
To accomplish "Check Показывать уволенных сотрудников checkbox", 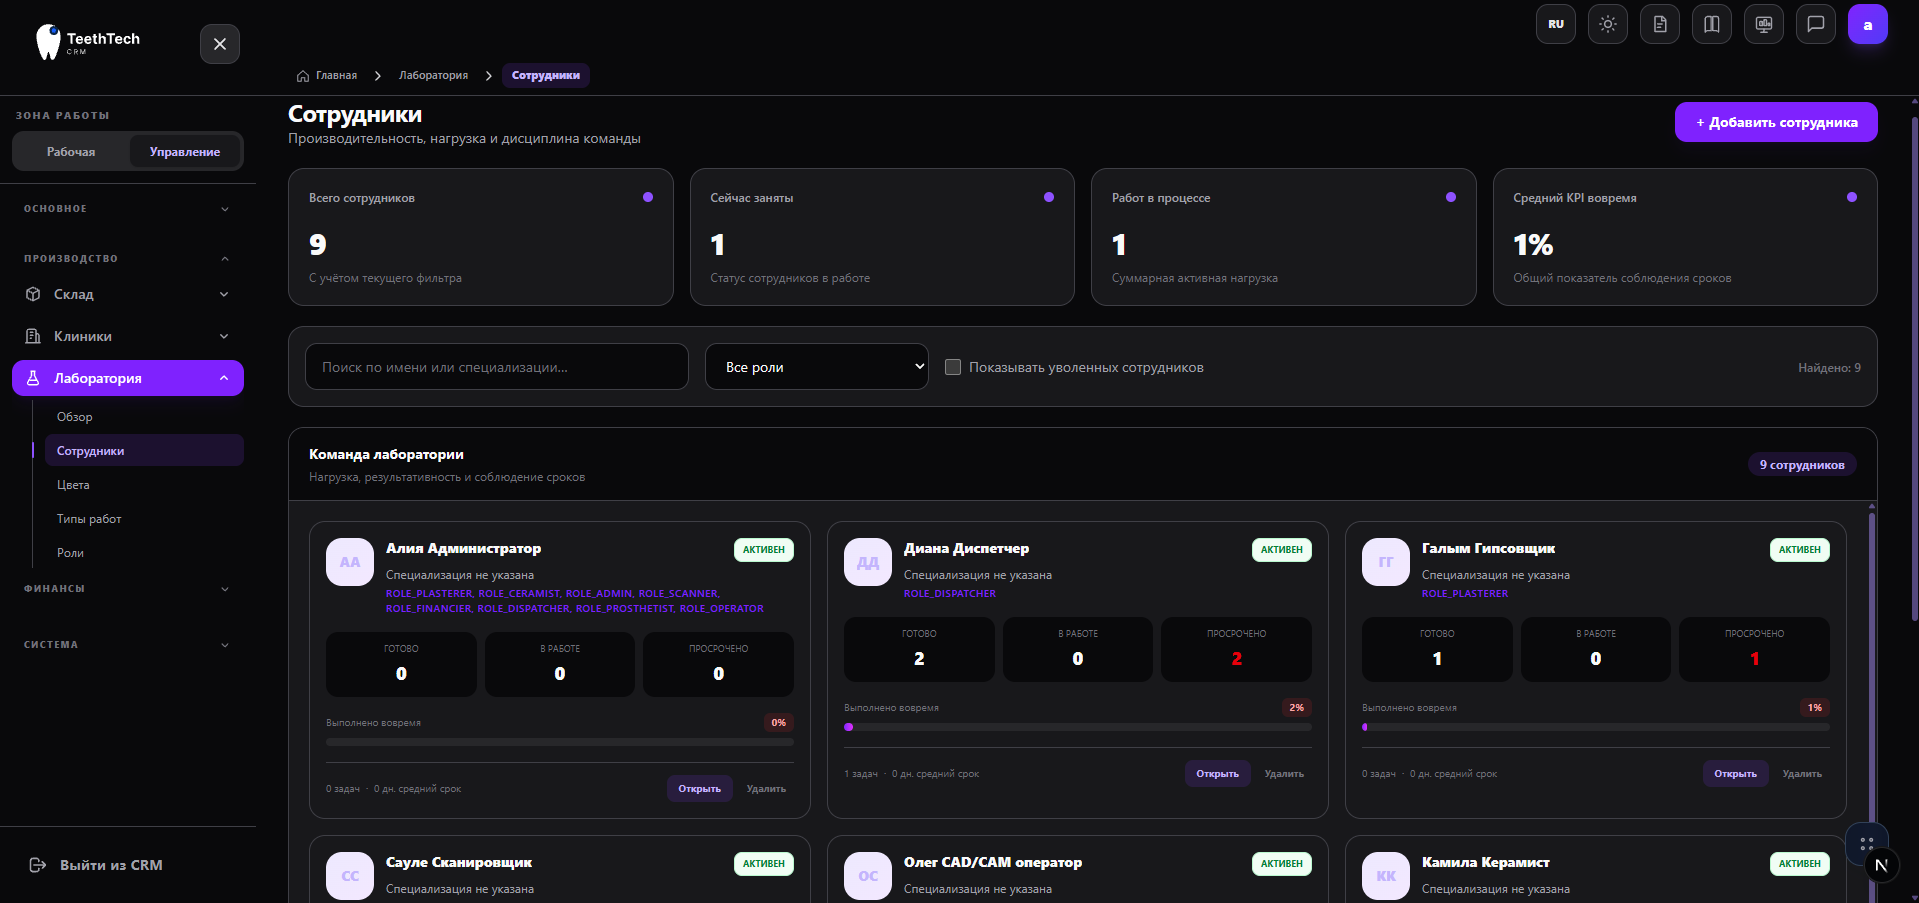I will (953, 367).
